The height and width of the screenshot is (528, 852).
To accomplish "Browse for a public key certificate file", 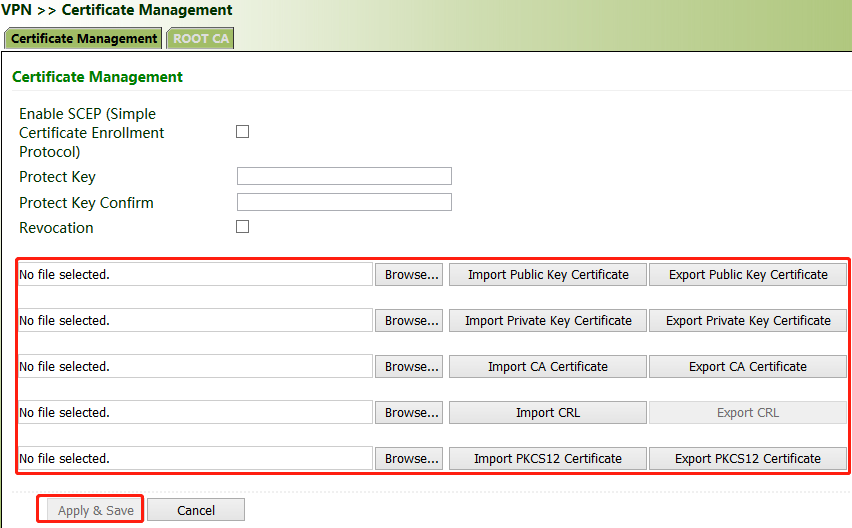I will point(409,275).
